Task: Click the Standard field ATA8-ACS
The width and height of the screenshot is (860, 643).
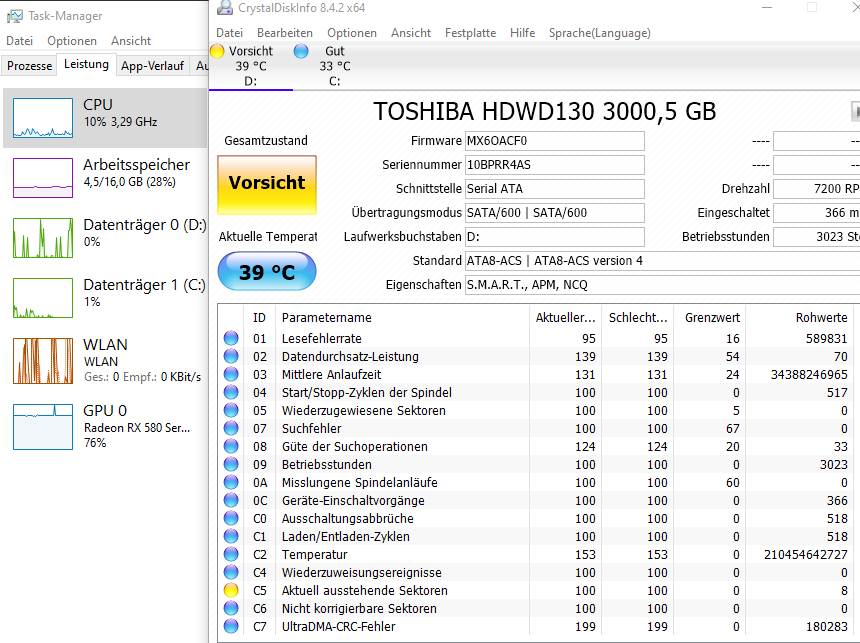Action: (663, 261)
